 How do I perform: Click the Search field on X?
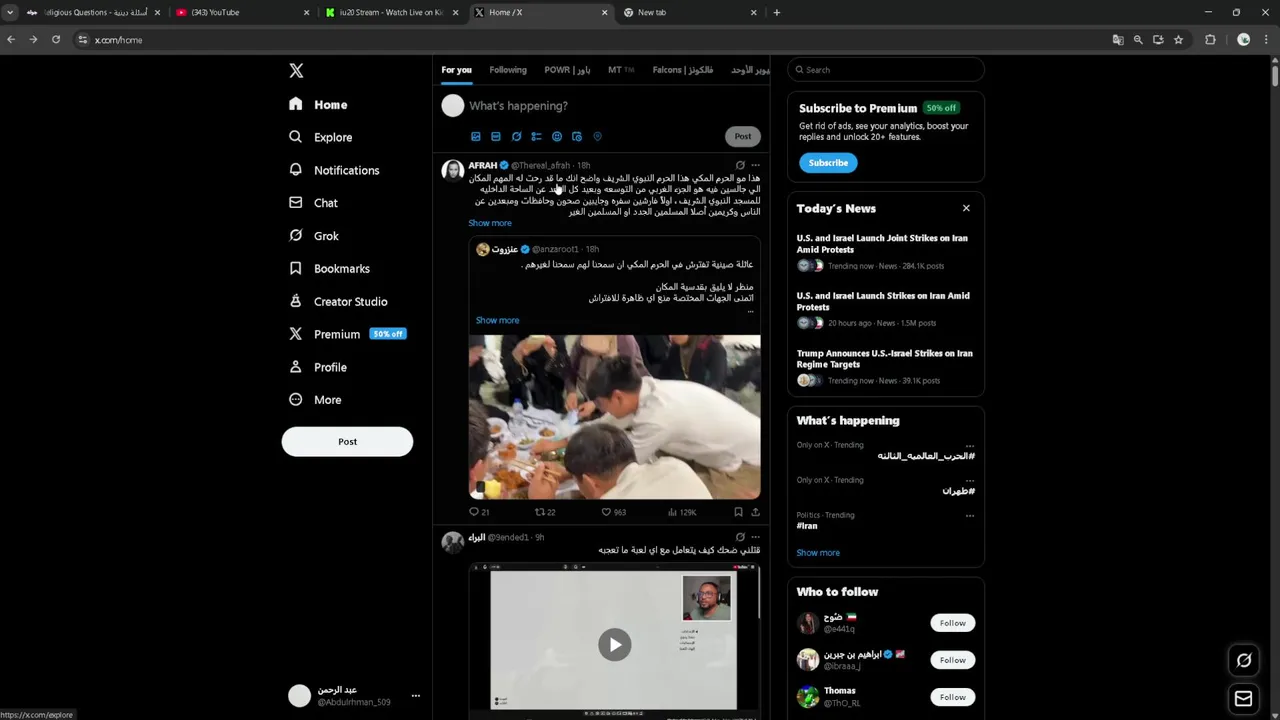pos(886,70)
